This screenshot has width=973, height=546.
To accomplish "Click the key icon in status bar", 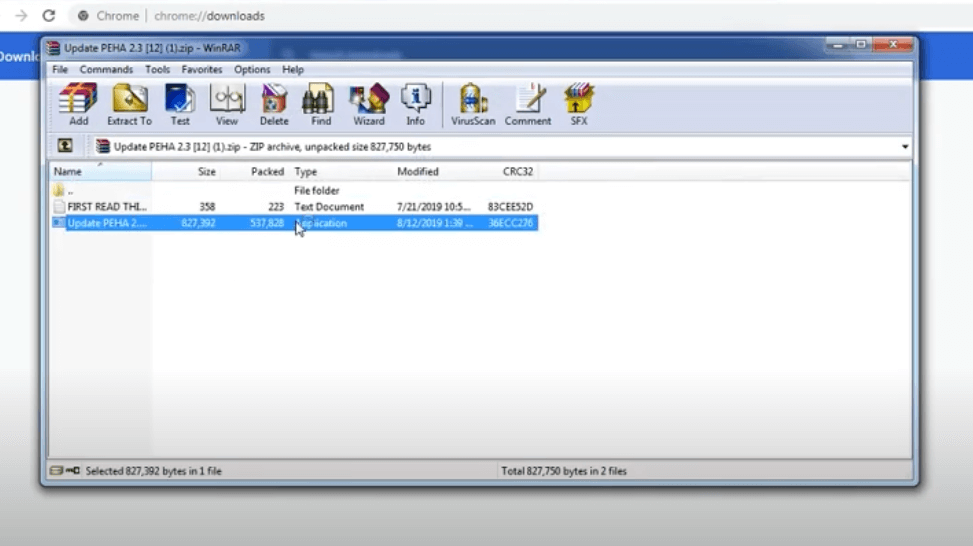I will pyautogui.click(x=73, y=471).
